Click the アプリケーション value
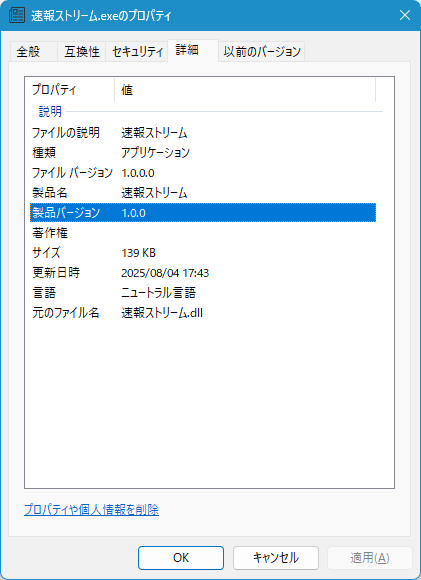The width and height of the screenshot is (421, 580). pos(155,152)
